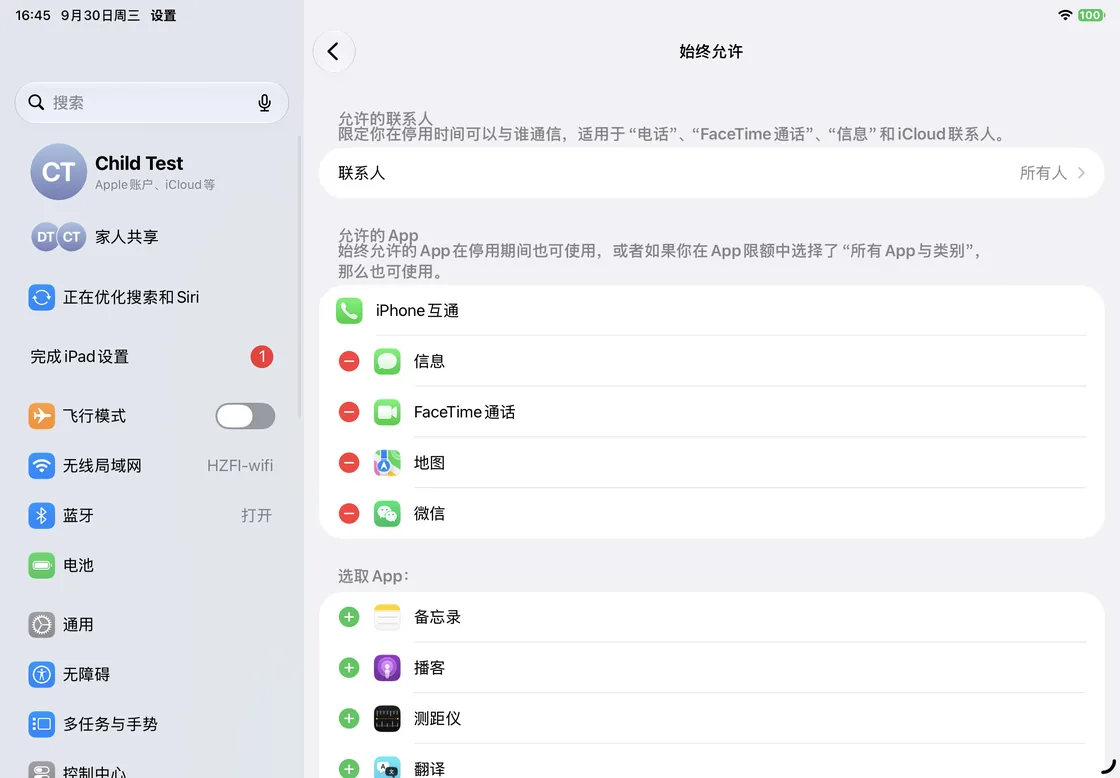Viewport: 1120px width, 778px height.
Task: Click the DT CT family avatars
Action: [x=59, y=236]
